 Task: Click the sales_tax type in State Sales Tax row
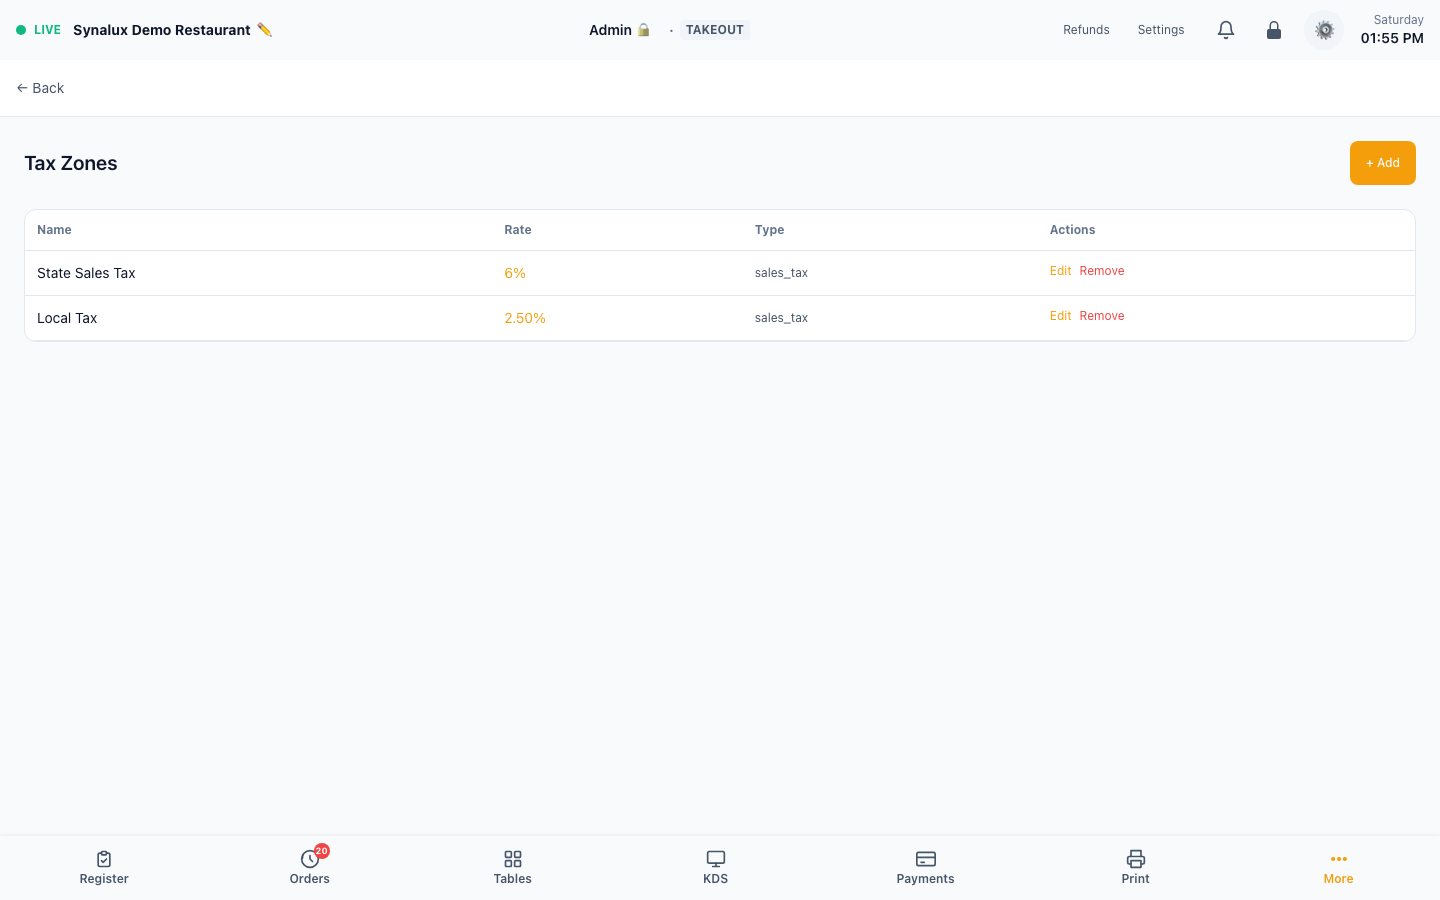click(x=781, y=273)
